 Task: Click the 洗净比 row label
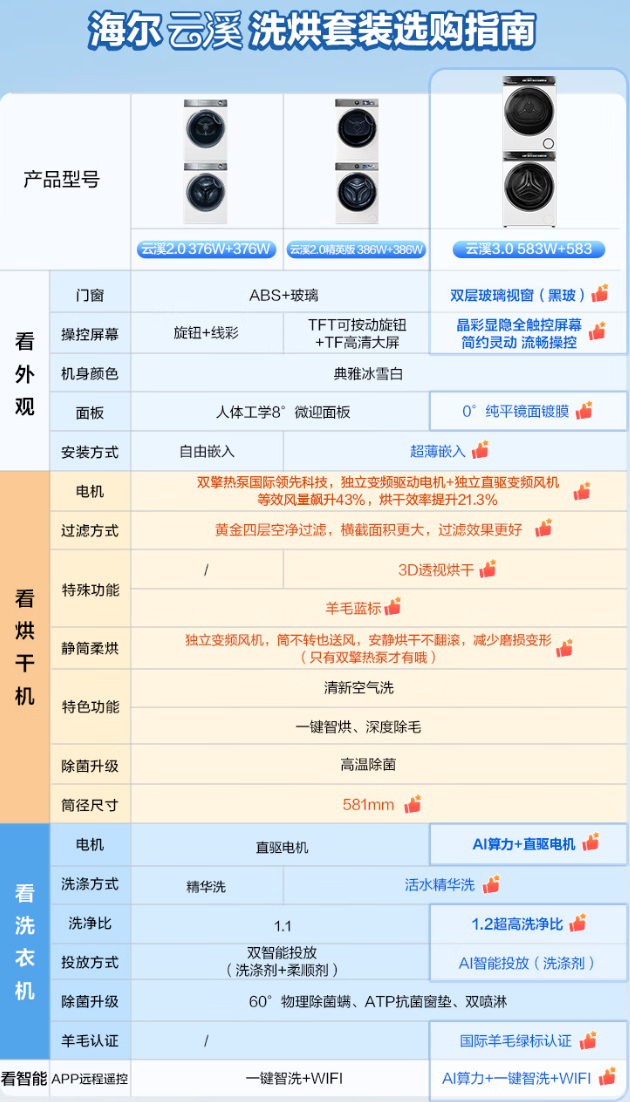89,923
